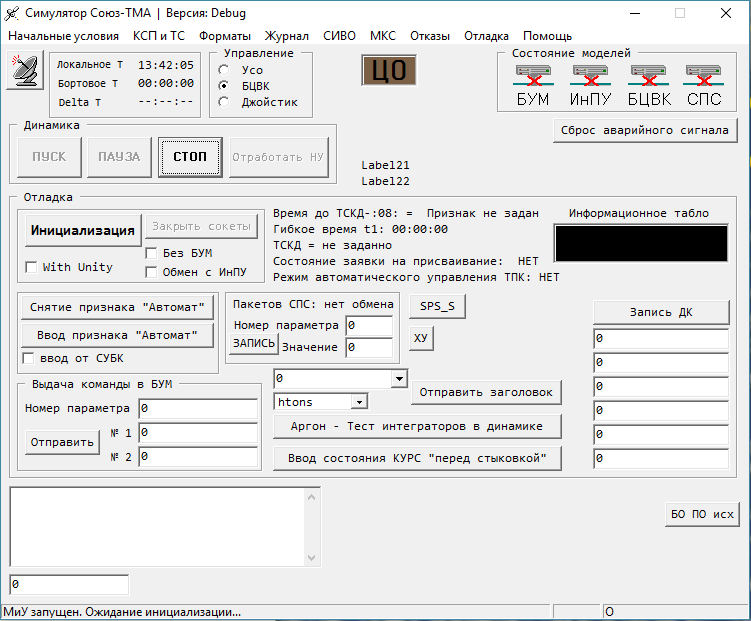The height and width of the screenshot is (621, 751).
Task: Focus the № 2 input field
Action: point(198,457)
